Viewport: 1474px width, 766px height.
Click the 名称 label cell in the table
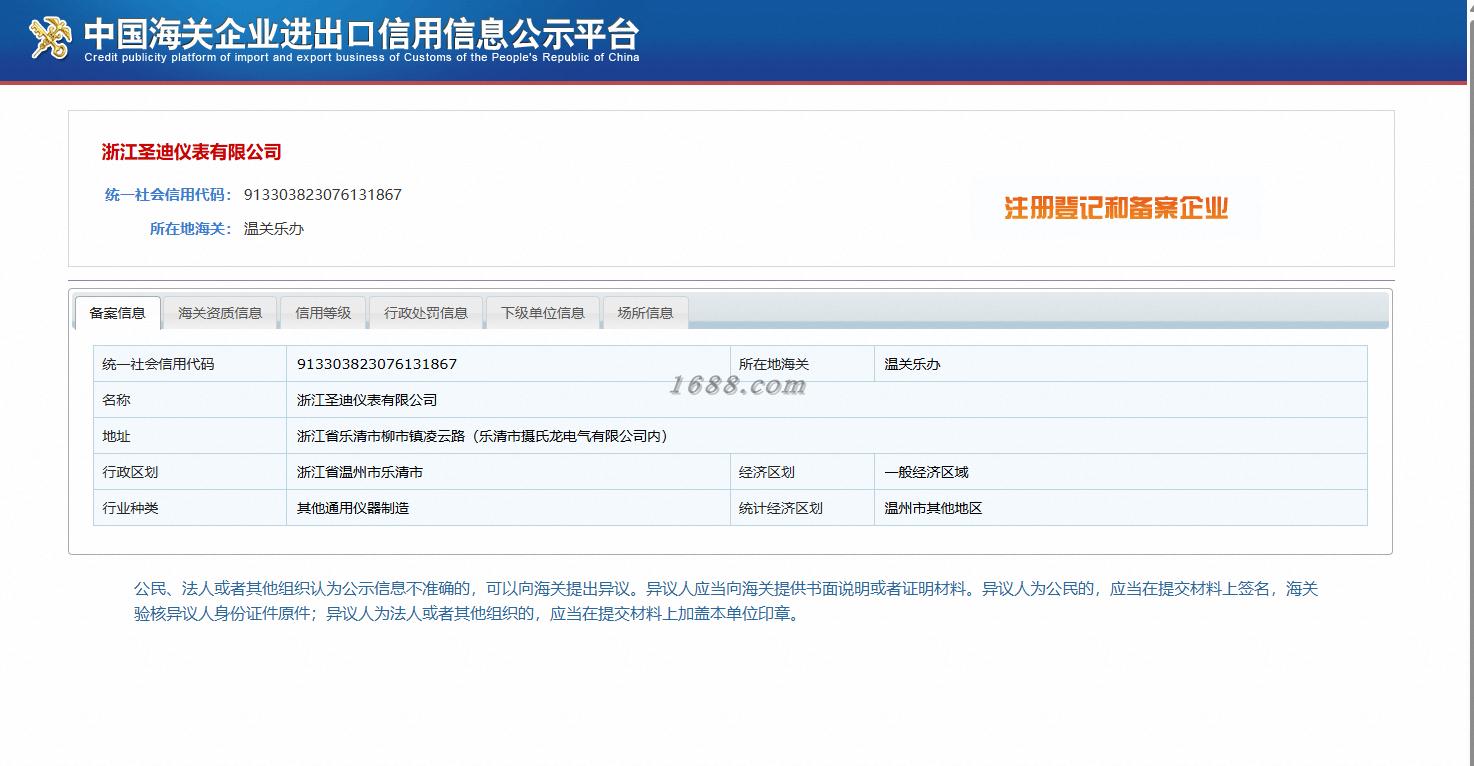click(x=190, y=400)
